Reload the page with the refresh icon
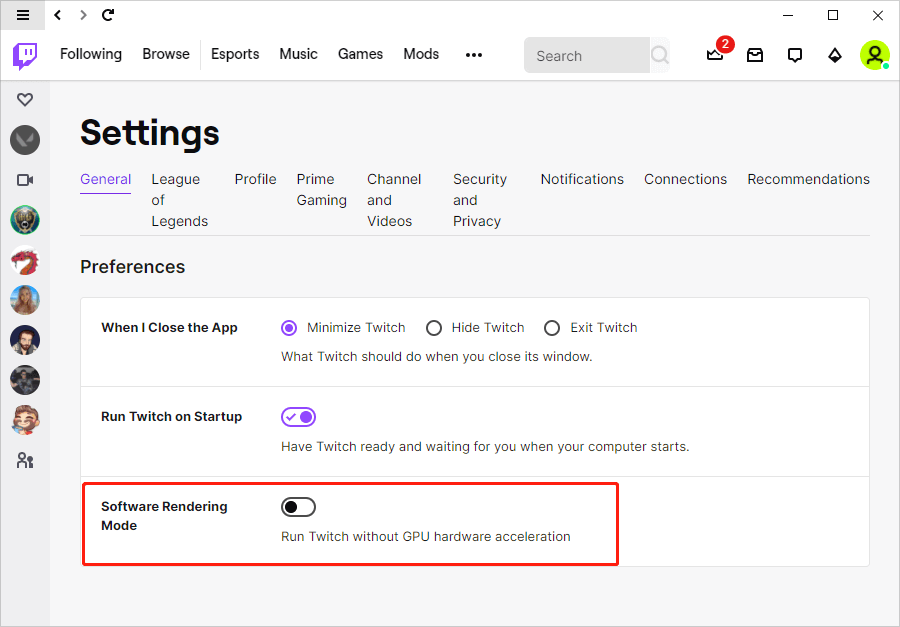The height and width of the screenshot is (627, 900). tap(108, 16)
